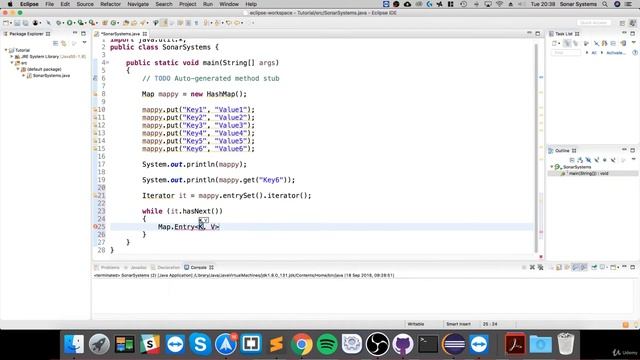640x360 pixels.
Task: Click Pin Console icon in Console toolbar
Action: 594,267
